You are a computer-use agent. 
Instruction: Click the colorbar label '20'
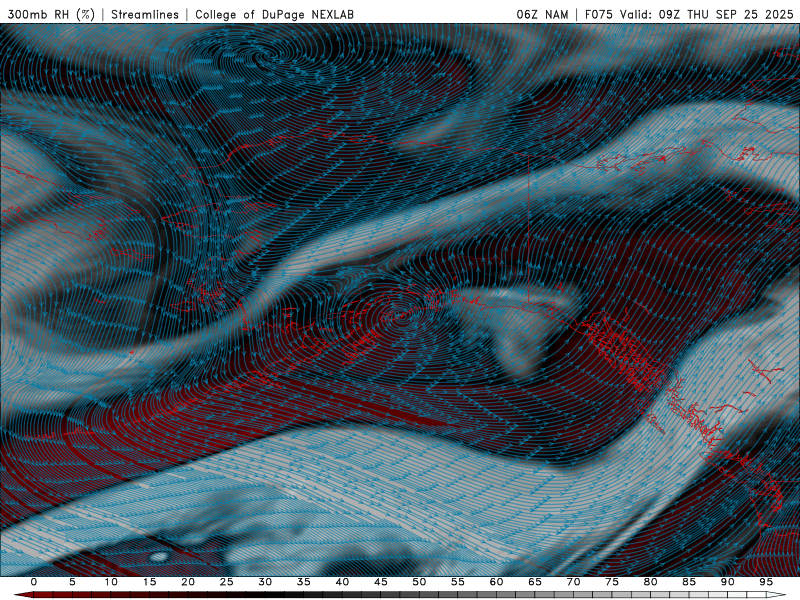click(188, 582)
